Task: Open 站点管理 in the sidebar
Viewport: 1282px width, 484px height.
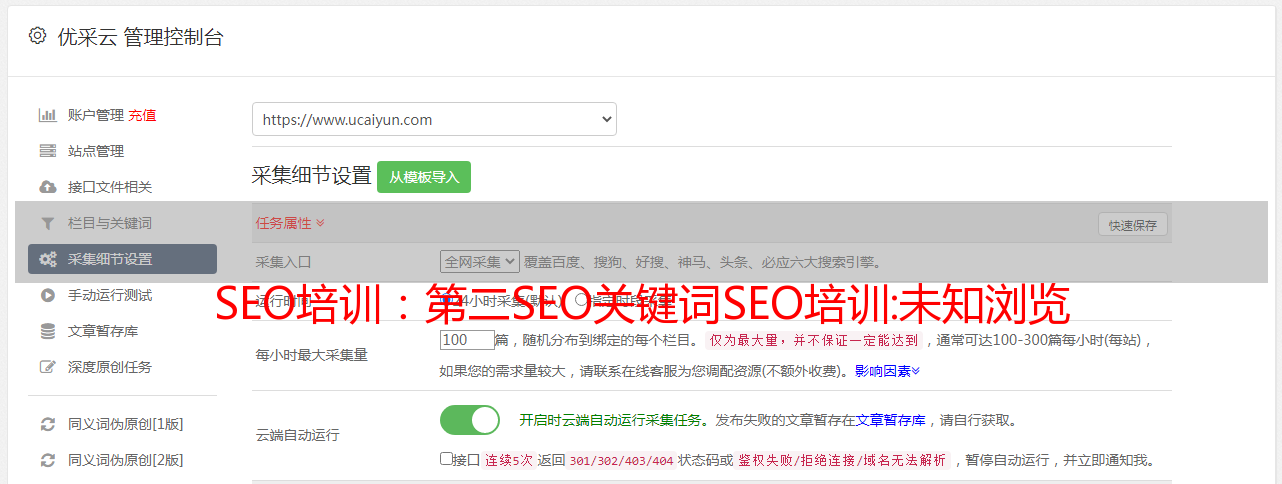Action: pyautogui.click(x=96, y=151)
